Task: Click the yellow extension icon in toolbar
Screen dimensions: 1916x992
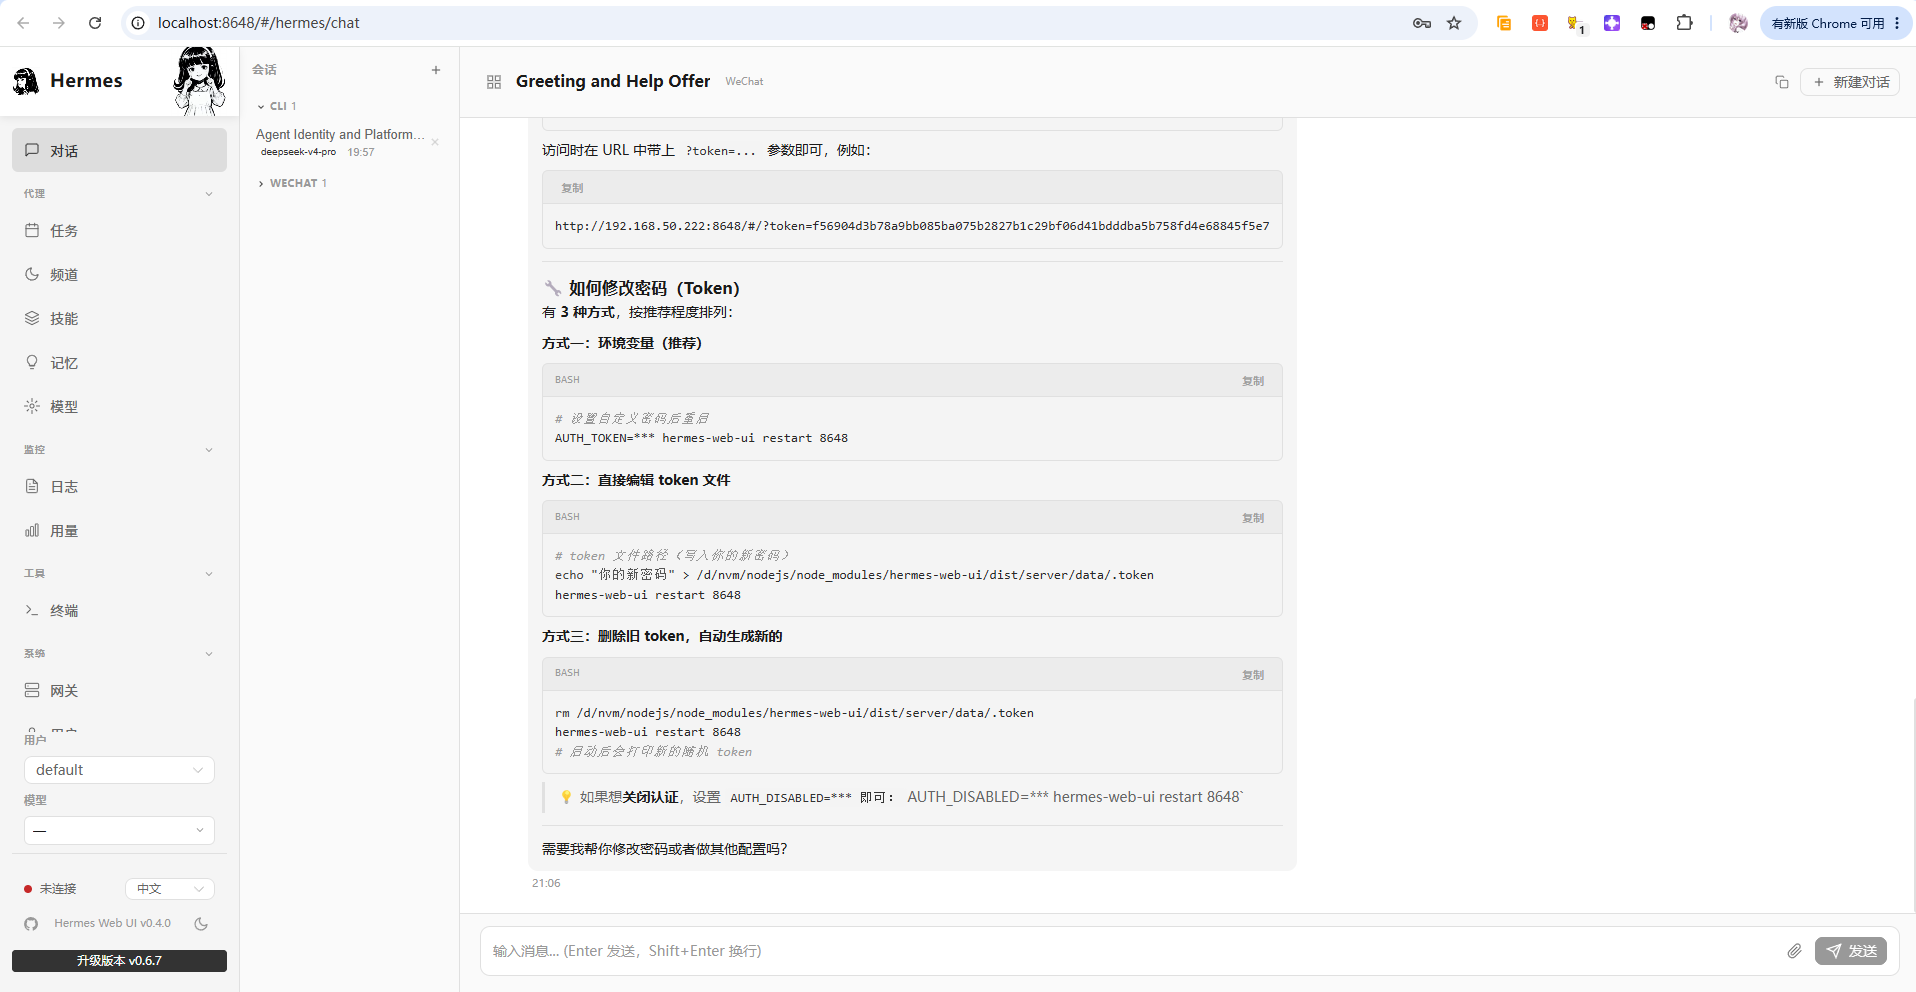Action: click(x=1504, y=23)
